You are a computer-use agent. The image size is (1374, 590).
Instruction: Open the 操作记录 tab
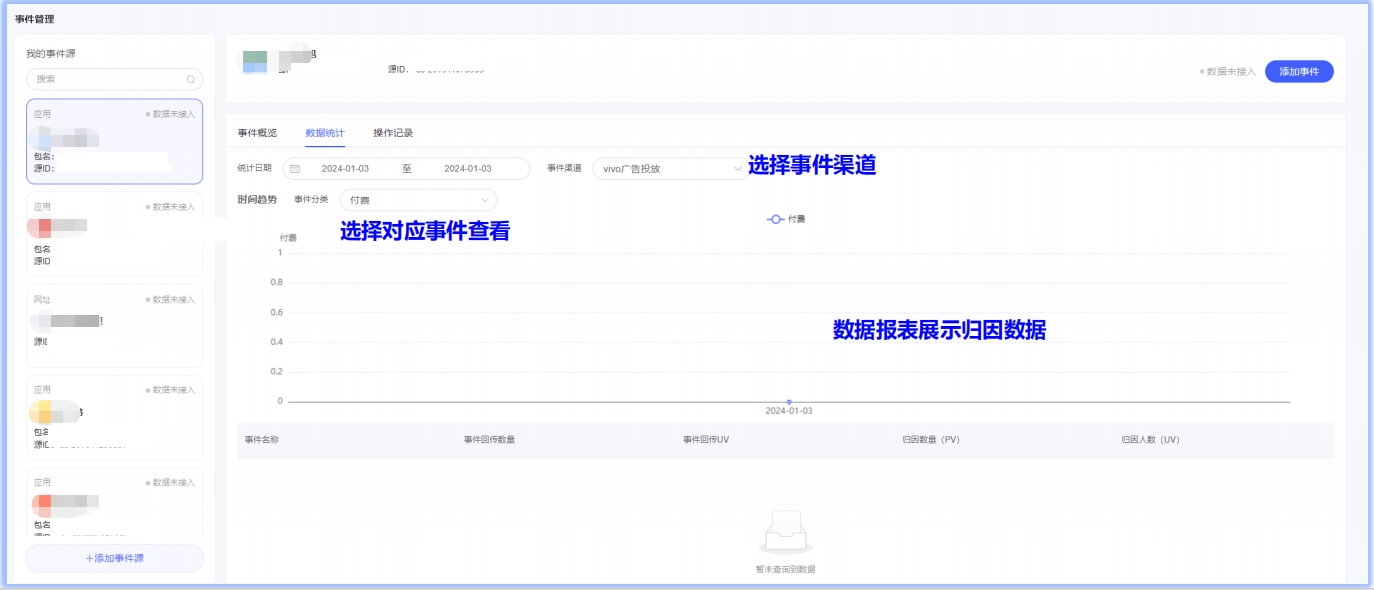[393, 133]
